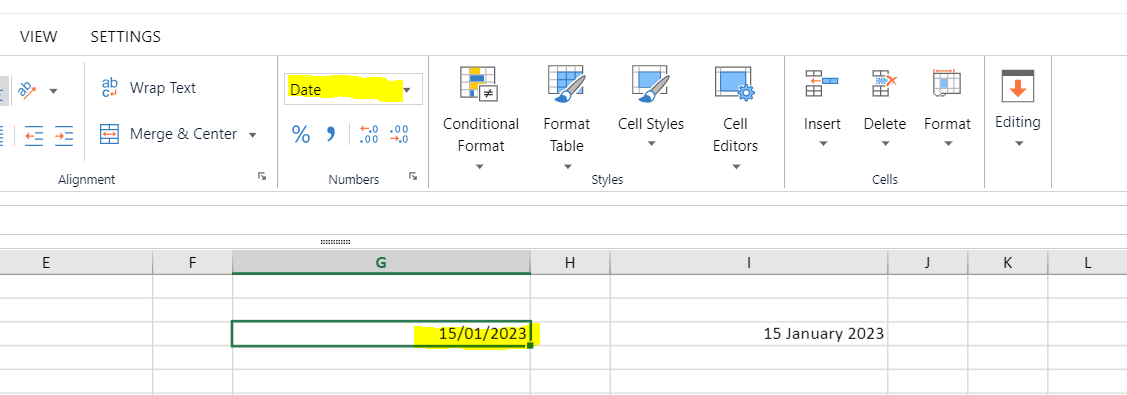
Task: Open the VIEW ribbon tab
Action: point(39,37)
